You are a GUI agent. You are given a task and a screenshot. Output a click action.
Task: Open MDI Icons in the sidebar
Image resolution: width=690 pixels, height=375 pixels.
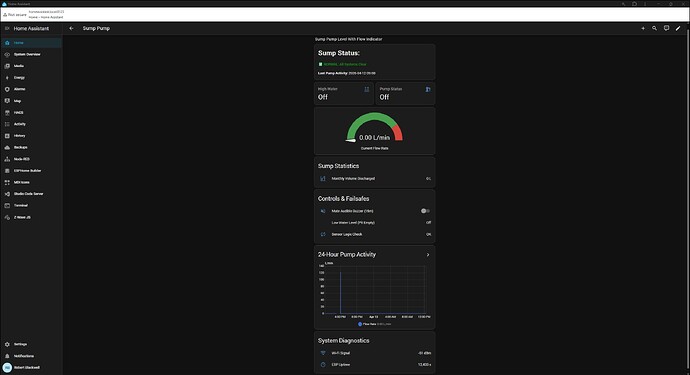pyautogui.click(x=31, y=182)
